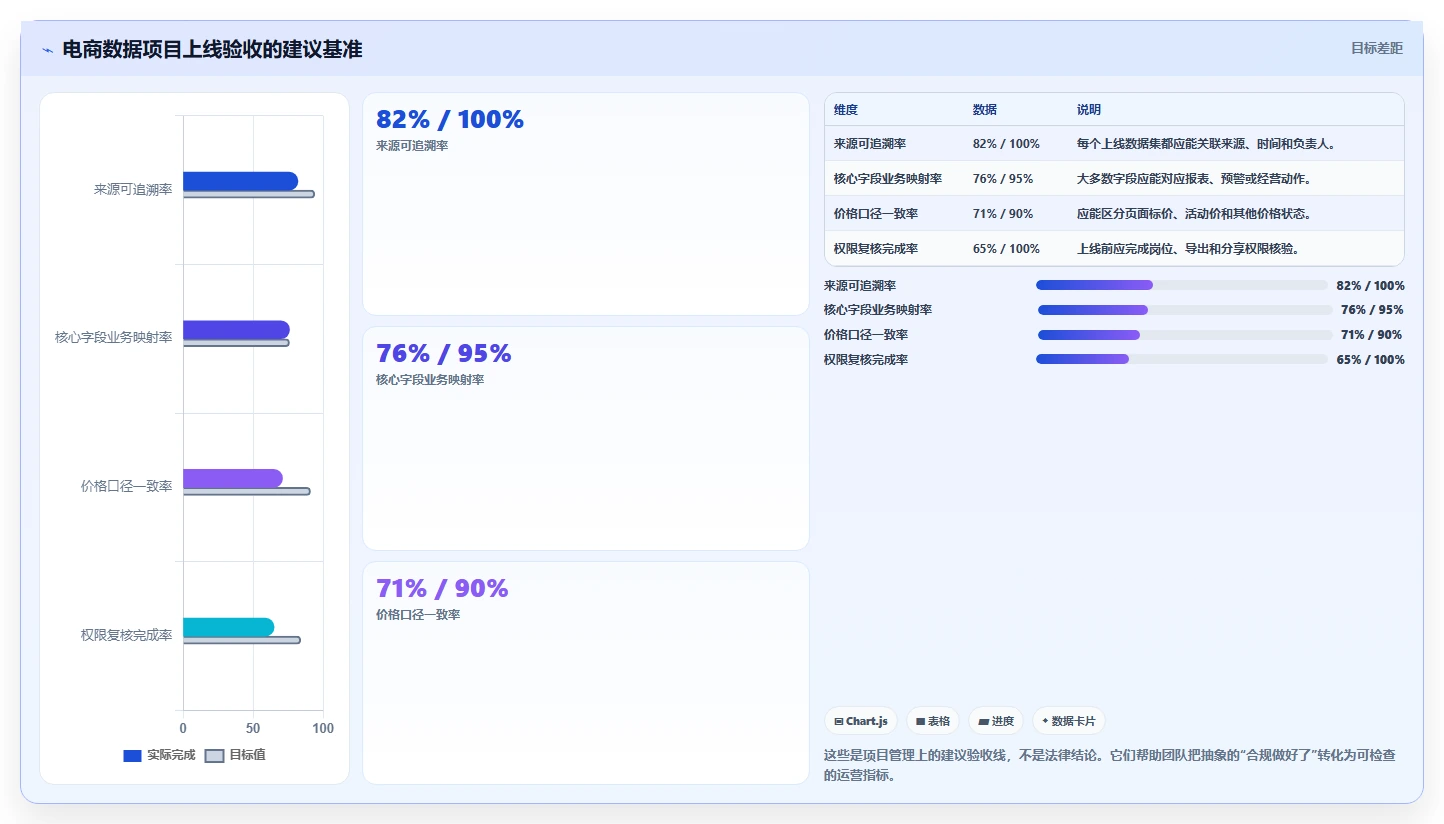Click the gray target bar for 权限复核完成率
The image size is (1444, 824).
click(x=241, y=640)
